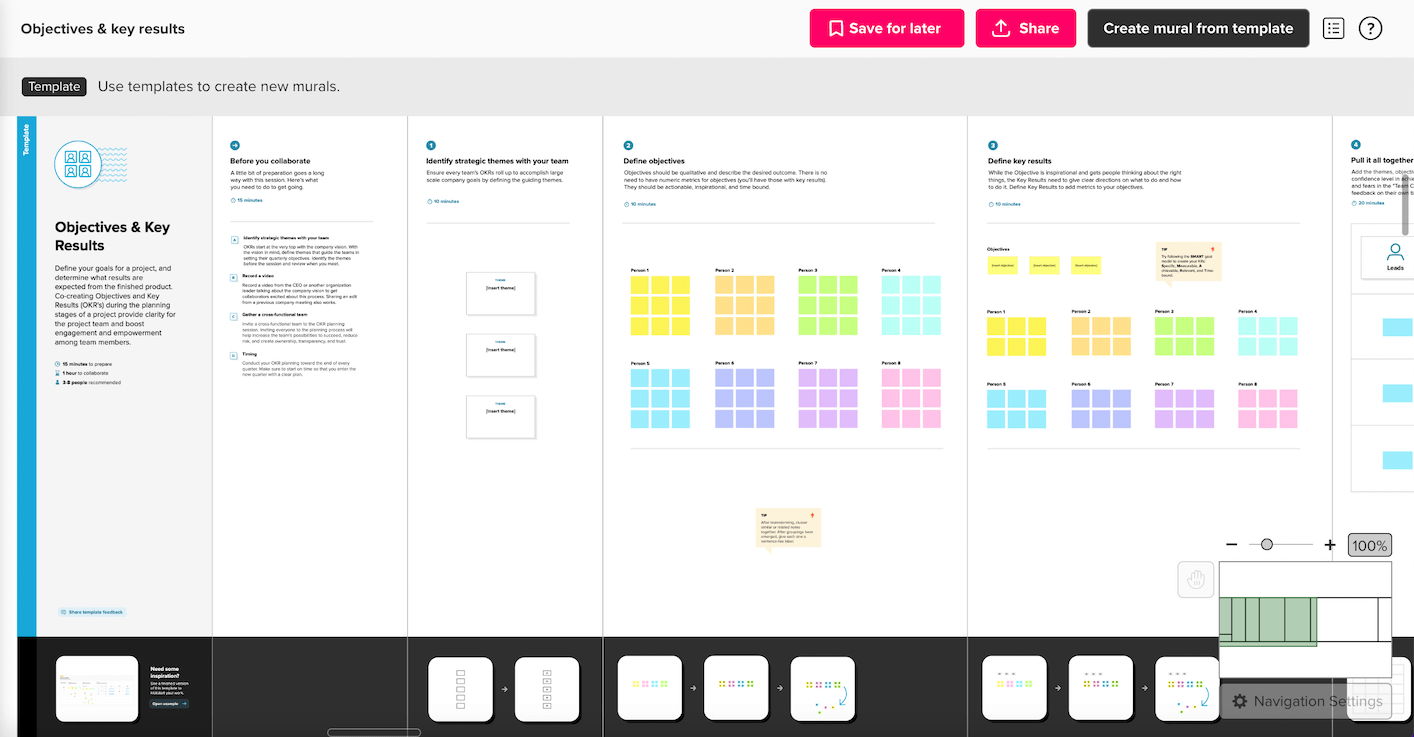Zoom out with the minus icon
Viewport: 1414px width, 737px height.
1232,545
